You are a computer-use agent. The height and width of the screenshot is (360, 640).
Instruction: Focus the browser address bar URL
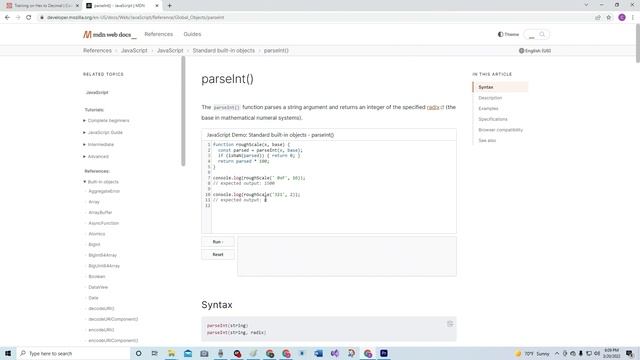coord(136,18)
